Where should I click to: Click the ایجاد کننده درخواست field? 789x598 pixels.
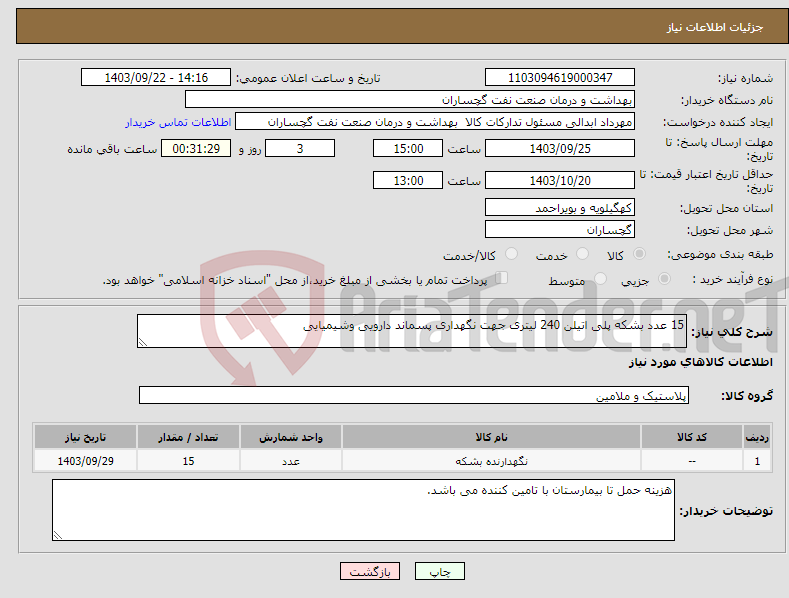(435, 122)
